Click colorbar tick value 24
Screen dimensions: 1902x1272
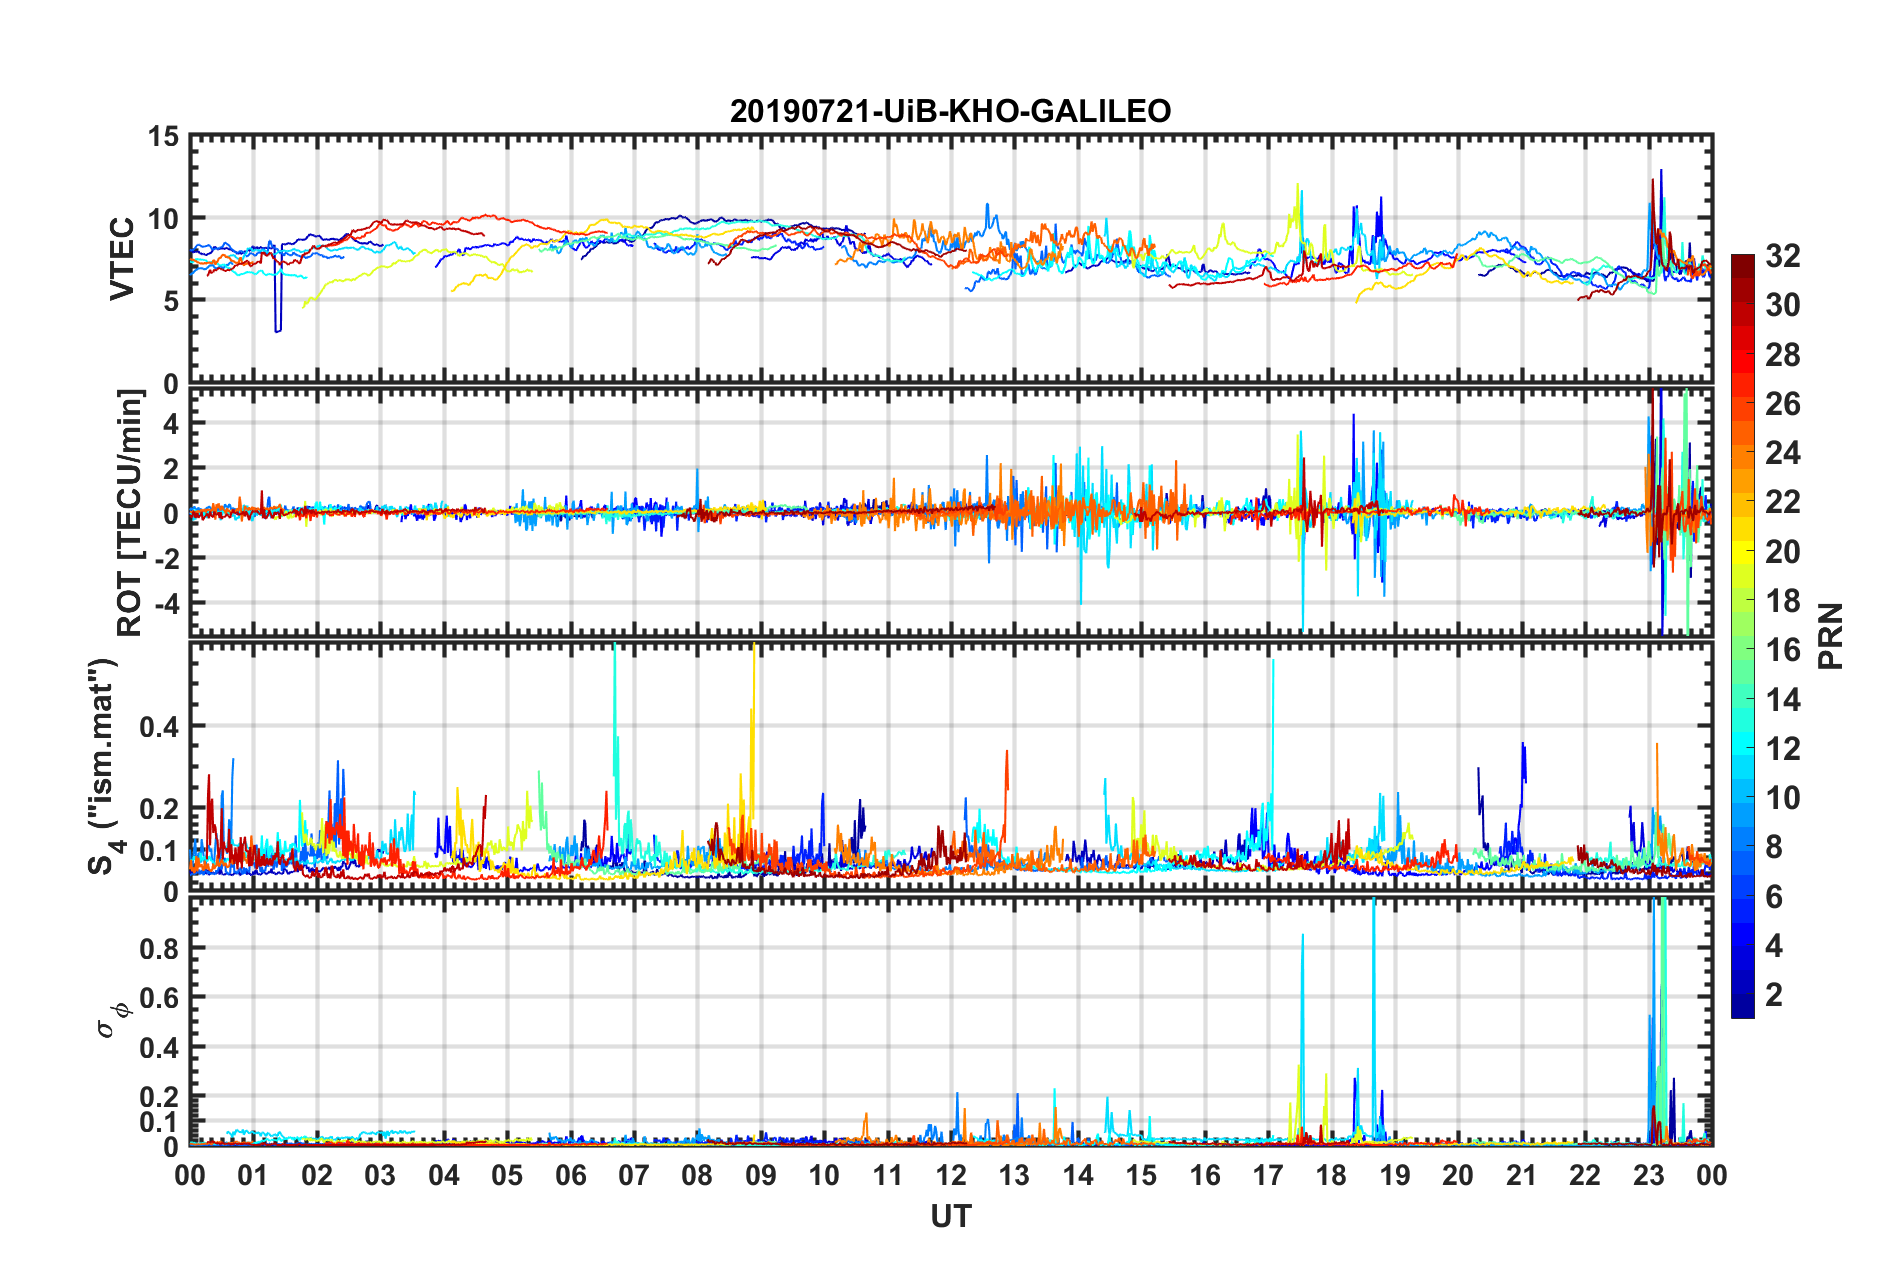click(x=1782, y=453)
